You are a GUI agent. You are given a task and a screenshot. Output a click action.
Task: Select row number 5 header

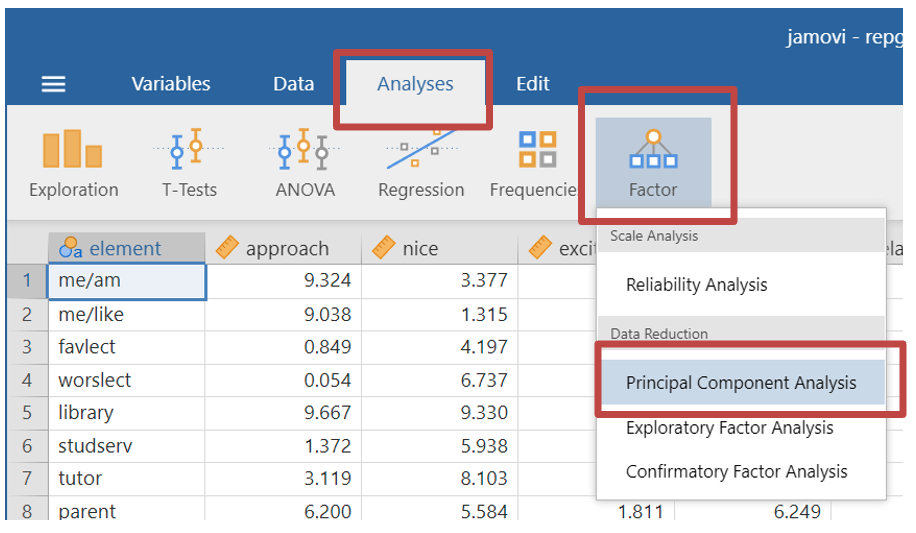(27, 413)
